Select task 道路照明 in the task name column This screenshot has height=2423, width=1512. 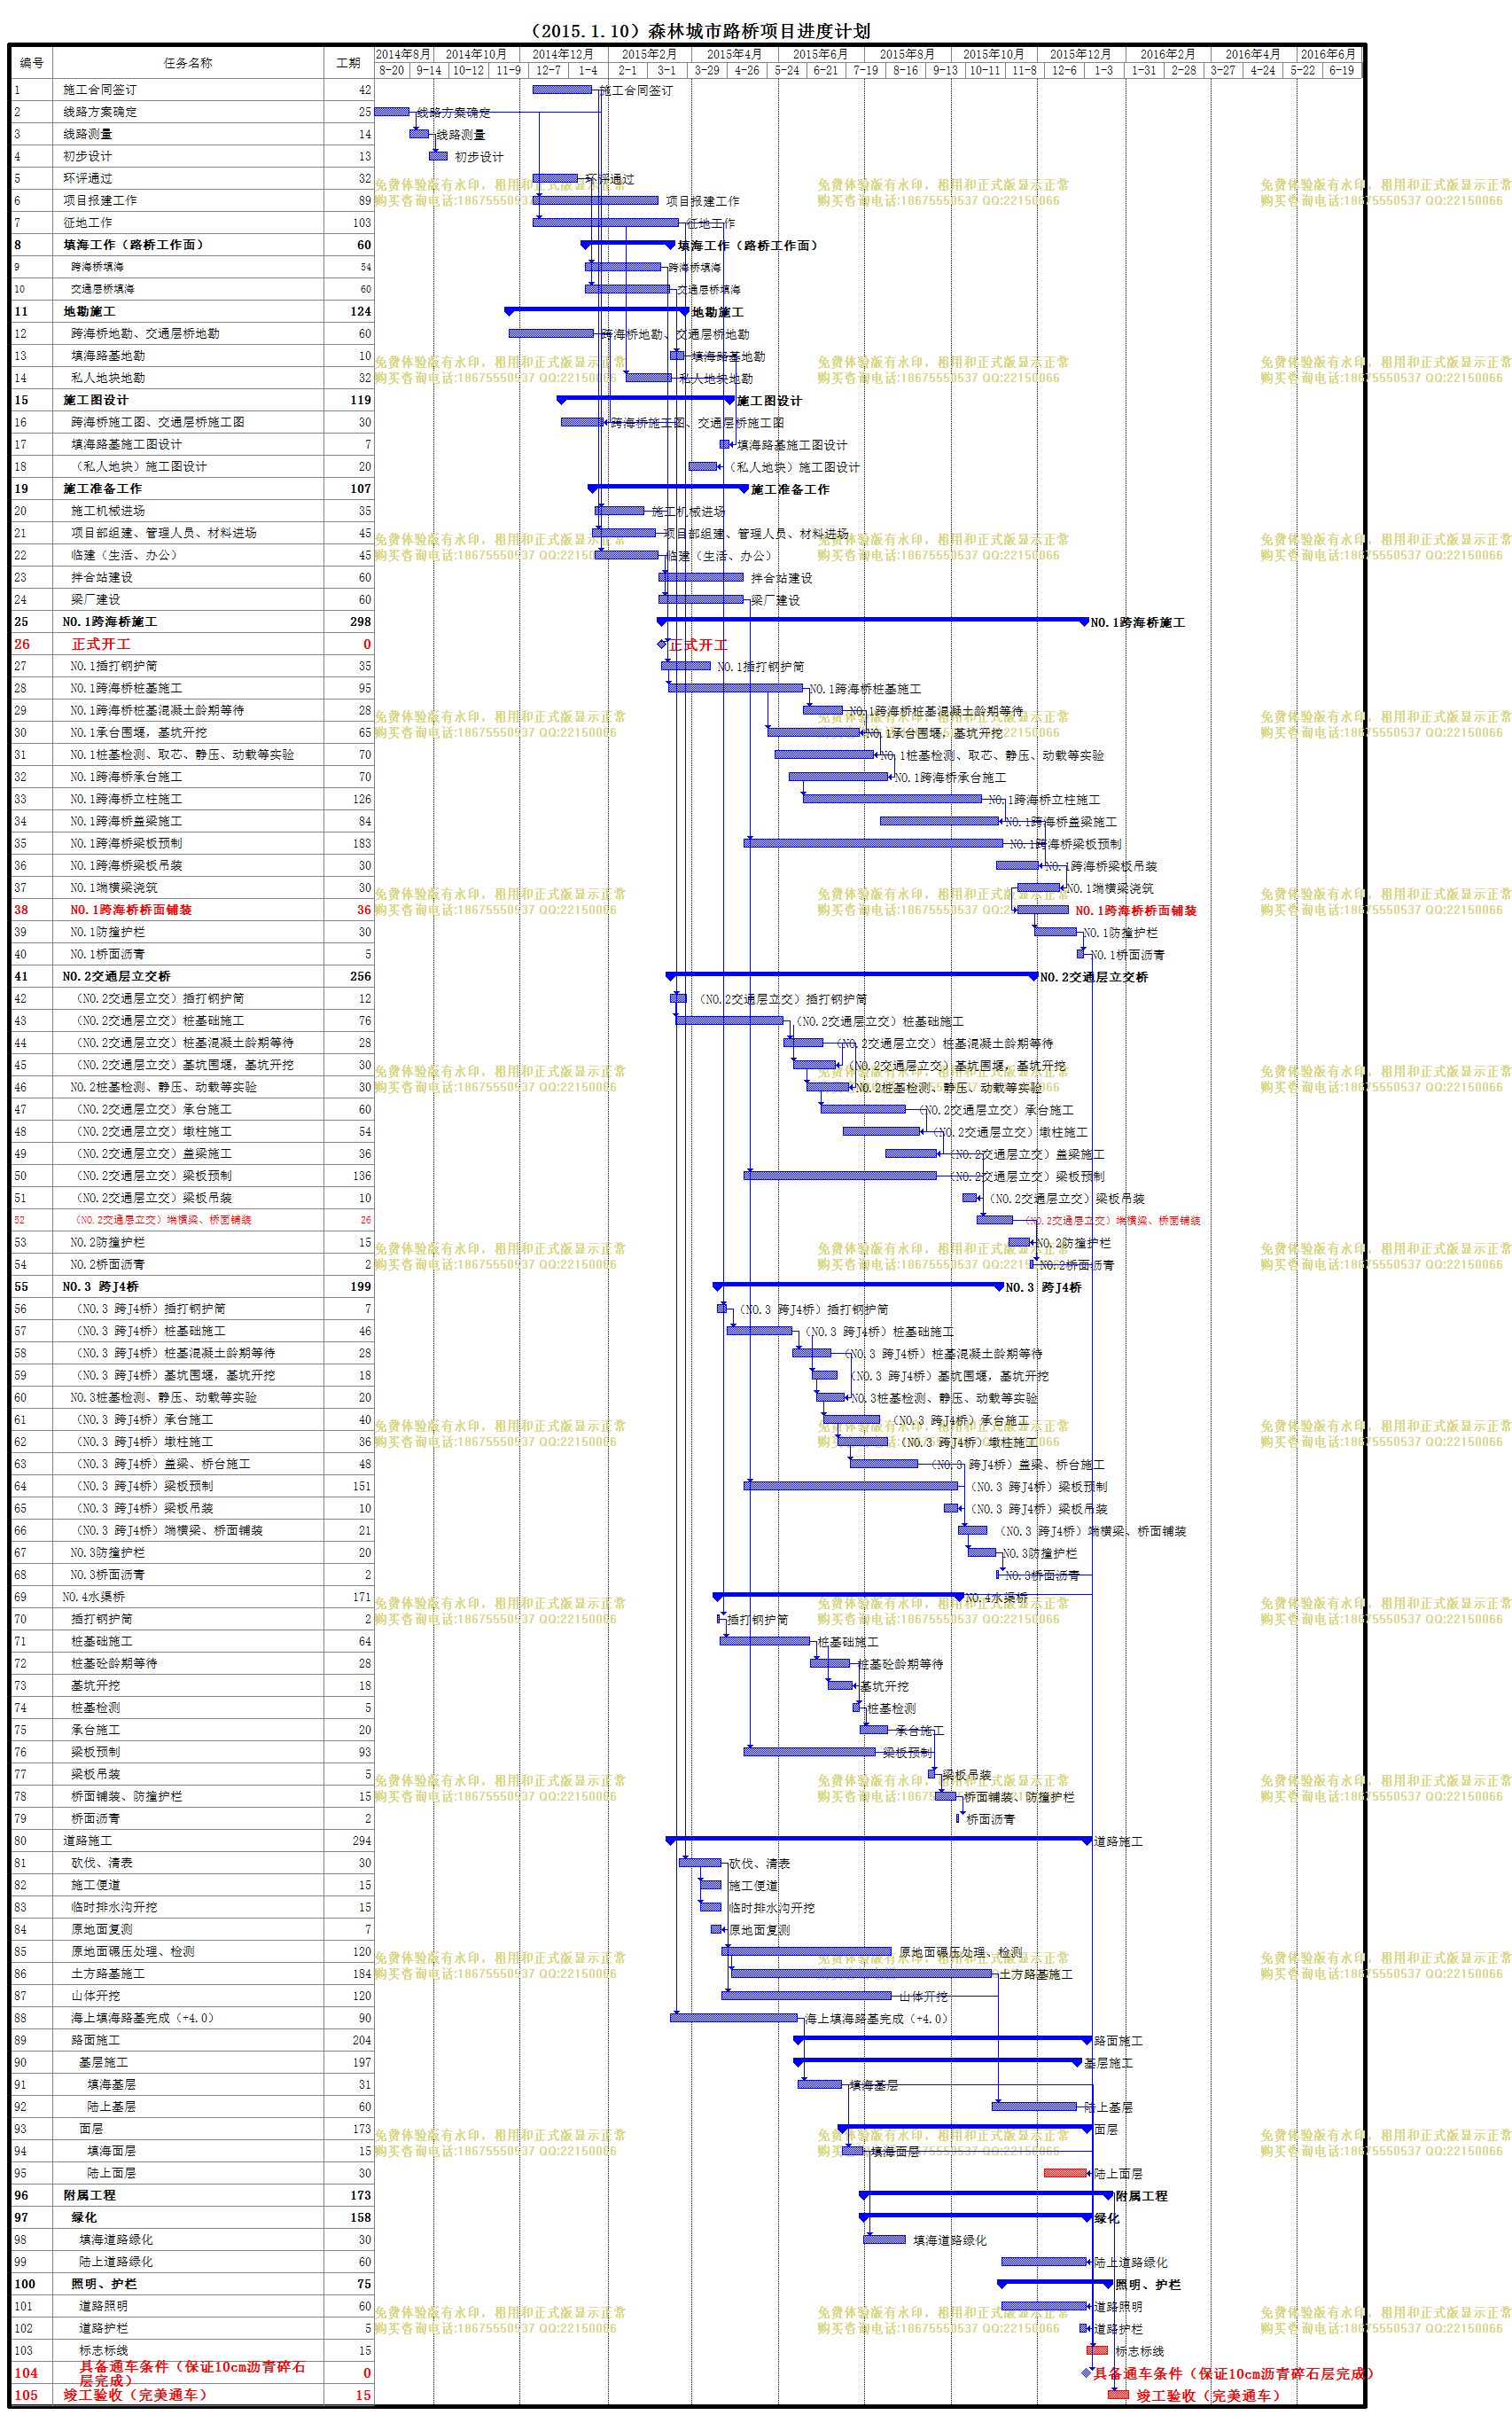click(104, 2306)
